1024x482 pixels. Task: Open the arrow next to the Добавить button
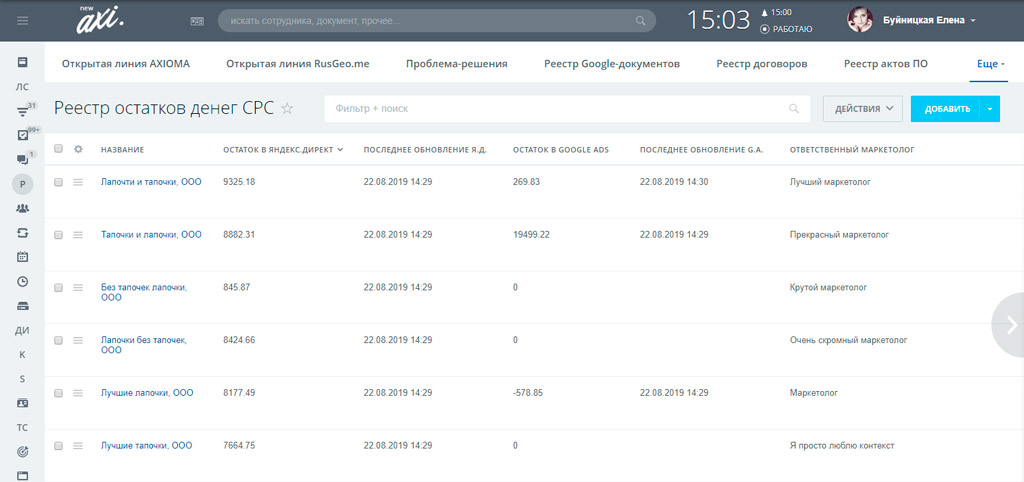click(x=989, y=108)
